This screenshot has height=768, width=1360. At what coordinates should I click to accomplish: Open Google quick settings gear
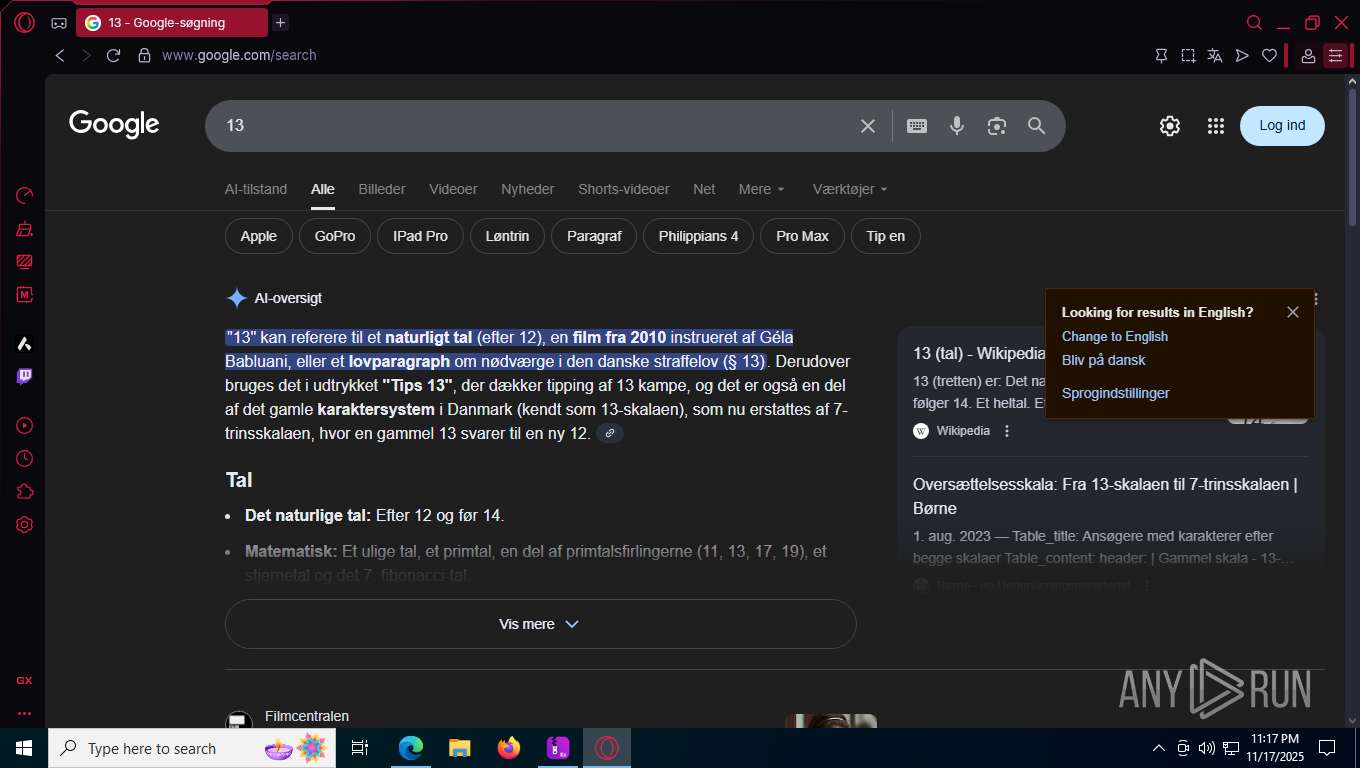click(1170, 126)
